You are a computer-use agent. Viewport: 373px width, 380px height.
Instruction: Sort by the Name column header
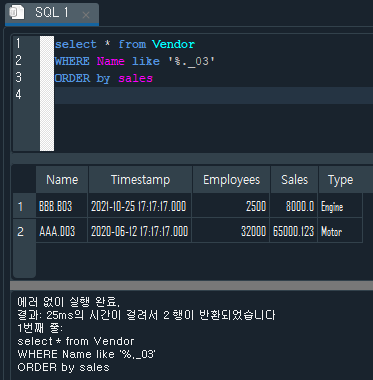point(62,180)
